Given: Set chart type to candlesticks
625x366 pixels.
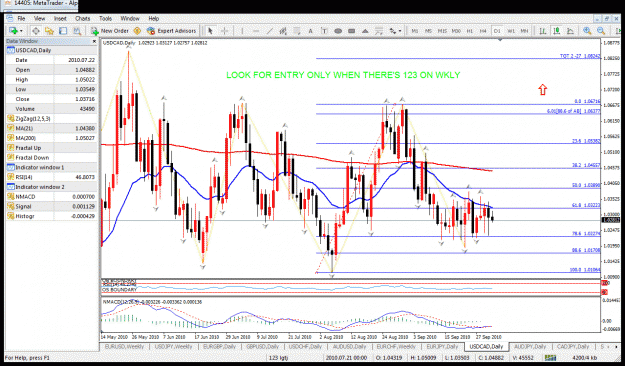Looking at the screenshot, I should (556, 31).
